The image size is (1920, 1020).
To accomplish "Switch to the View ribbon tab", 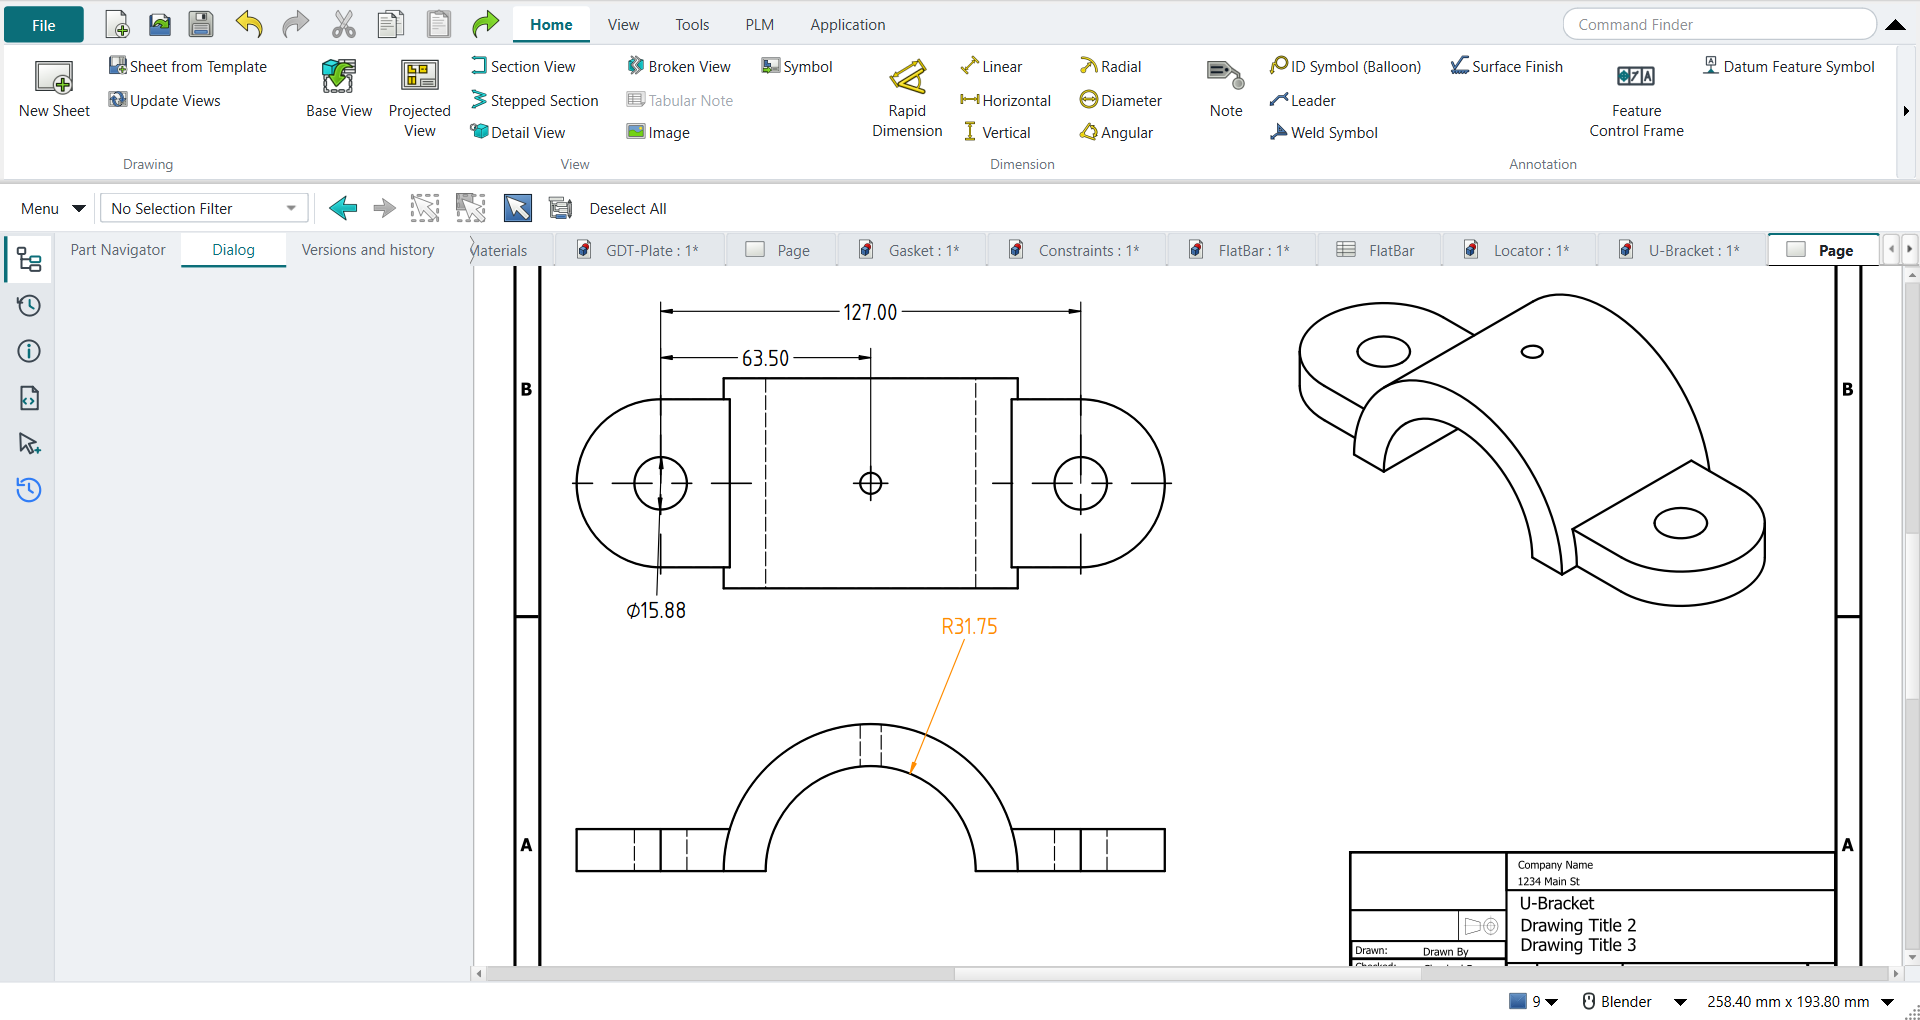I will (x=623, y=25).
